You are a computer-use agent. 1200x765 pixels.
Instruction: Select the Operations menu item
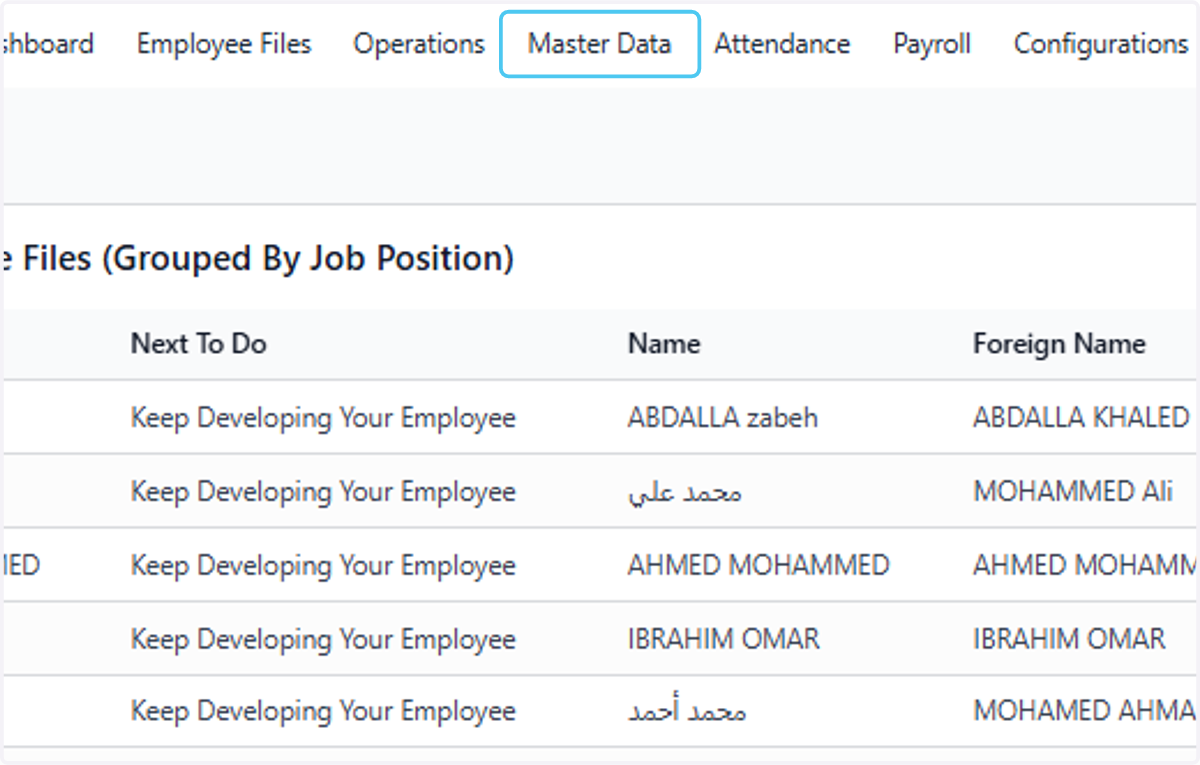tap(419, 44)
